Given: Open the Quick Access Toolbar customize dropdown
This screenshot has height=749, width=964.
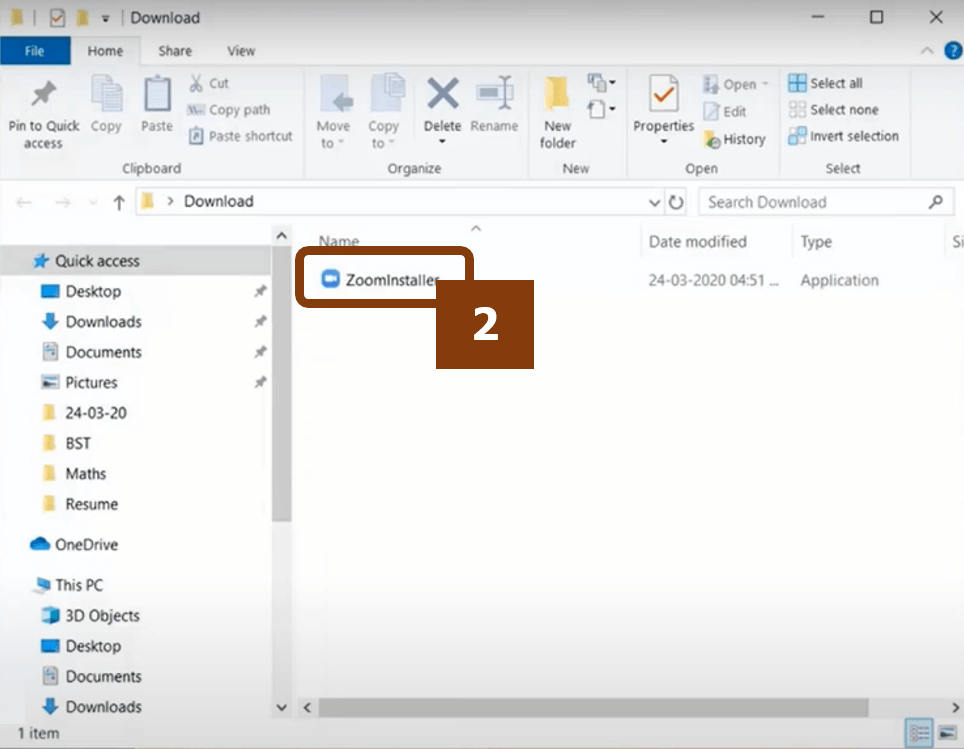Looking at the screenshot, I should tap(106, 18).
